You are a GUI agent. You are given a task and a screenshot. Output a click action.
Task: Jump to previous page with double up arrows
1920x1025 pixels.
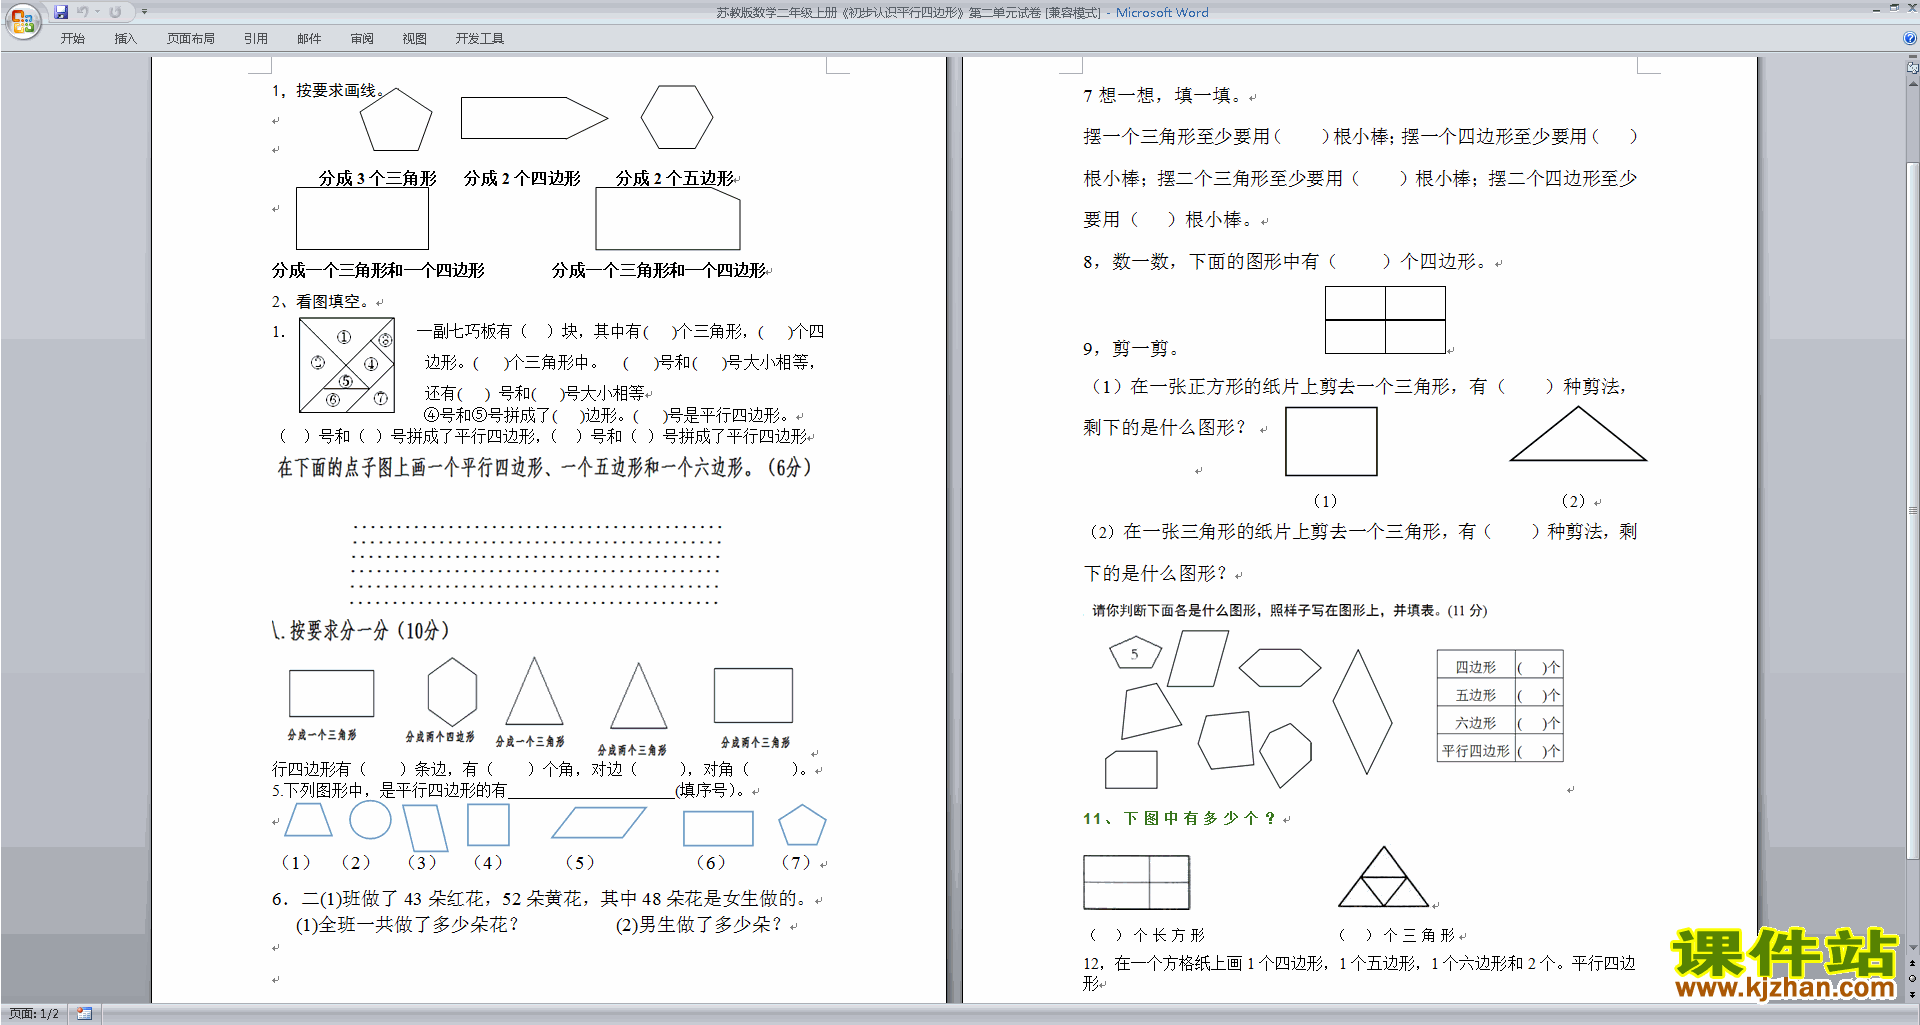(1912, 963)
